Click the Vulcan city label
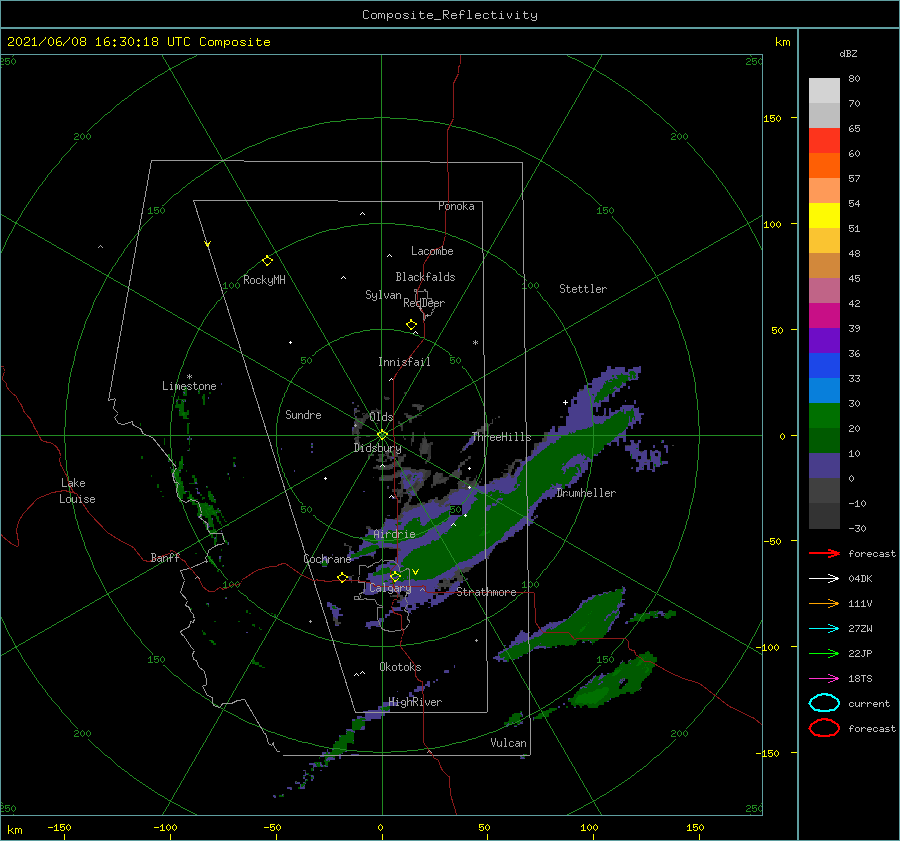The width and height of the screenshot is (900, 841). [509, 743]
